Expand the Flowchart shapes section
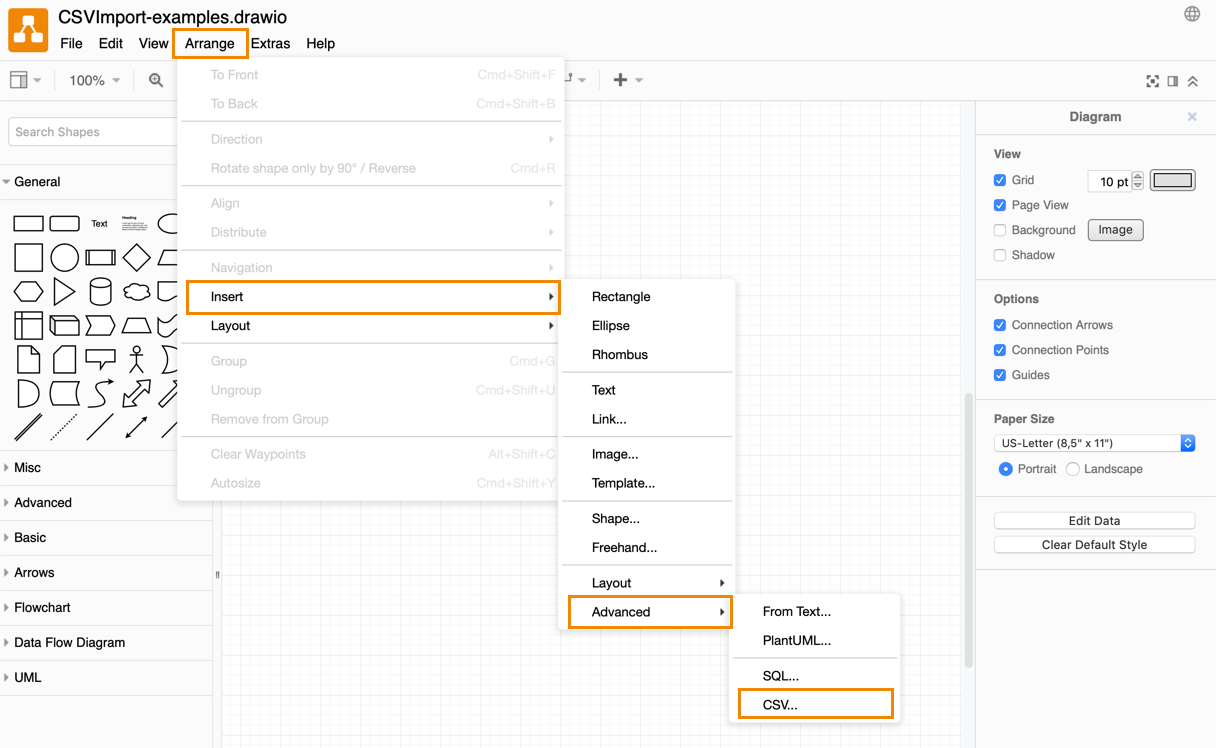The width and height of the screenshot is (1216, 748). tap(106, 608)
